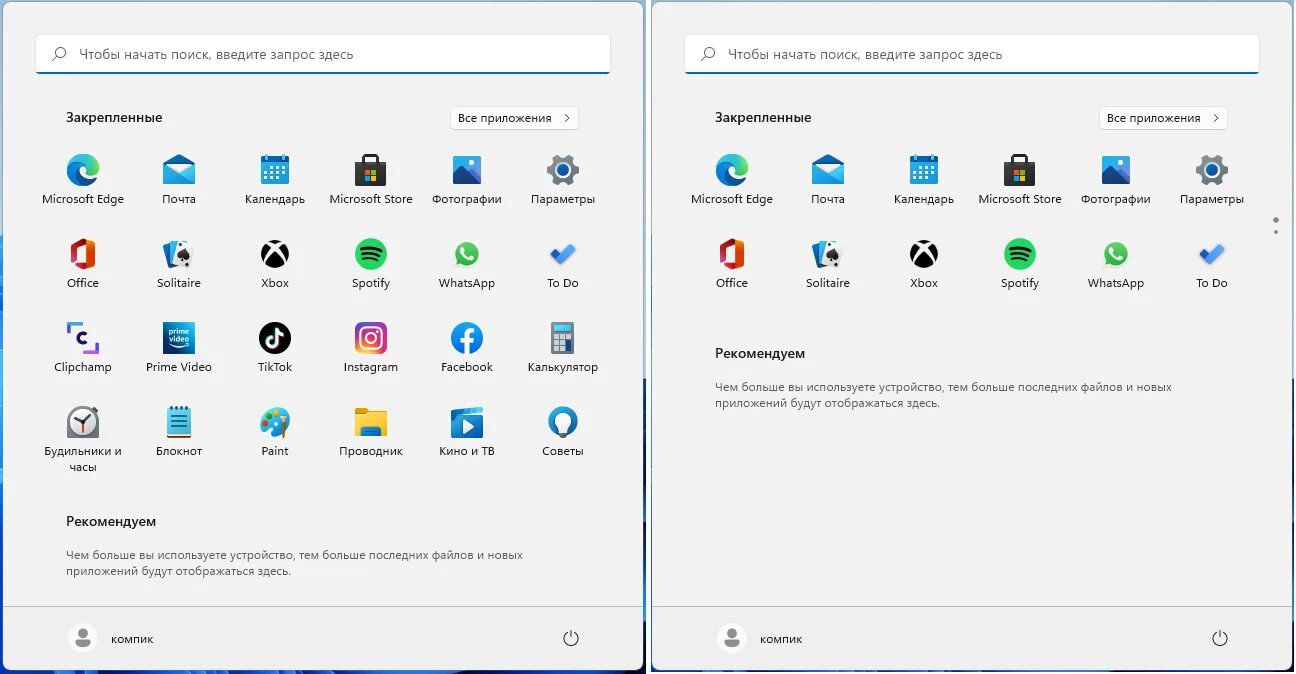Focus the search field in right Start menu
Screen dimensions: 1296x674
(972, 54)
